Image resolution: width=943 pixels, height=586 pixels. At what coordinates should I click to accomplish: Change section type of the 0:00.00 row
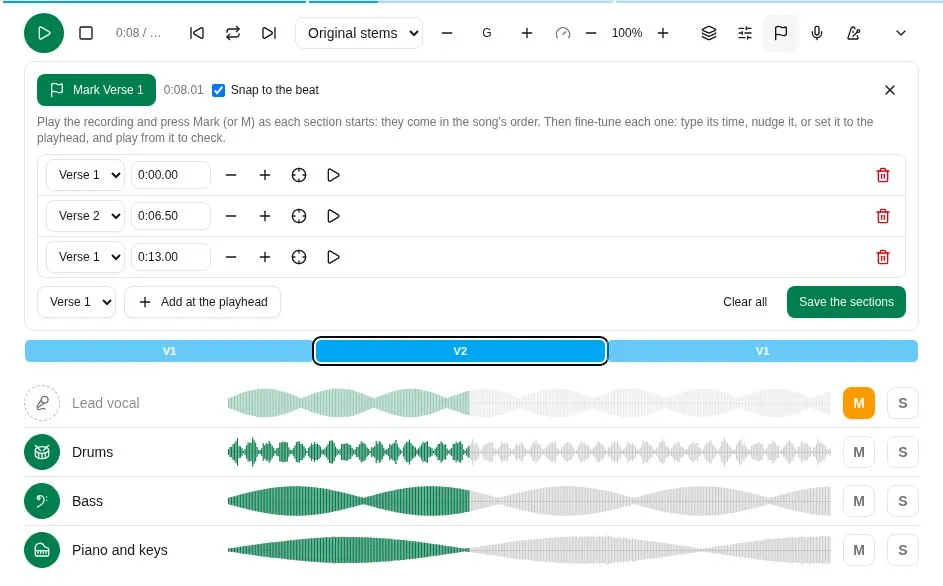pyautogui.click(x=85, y=175)
